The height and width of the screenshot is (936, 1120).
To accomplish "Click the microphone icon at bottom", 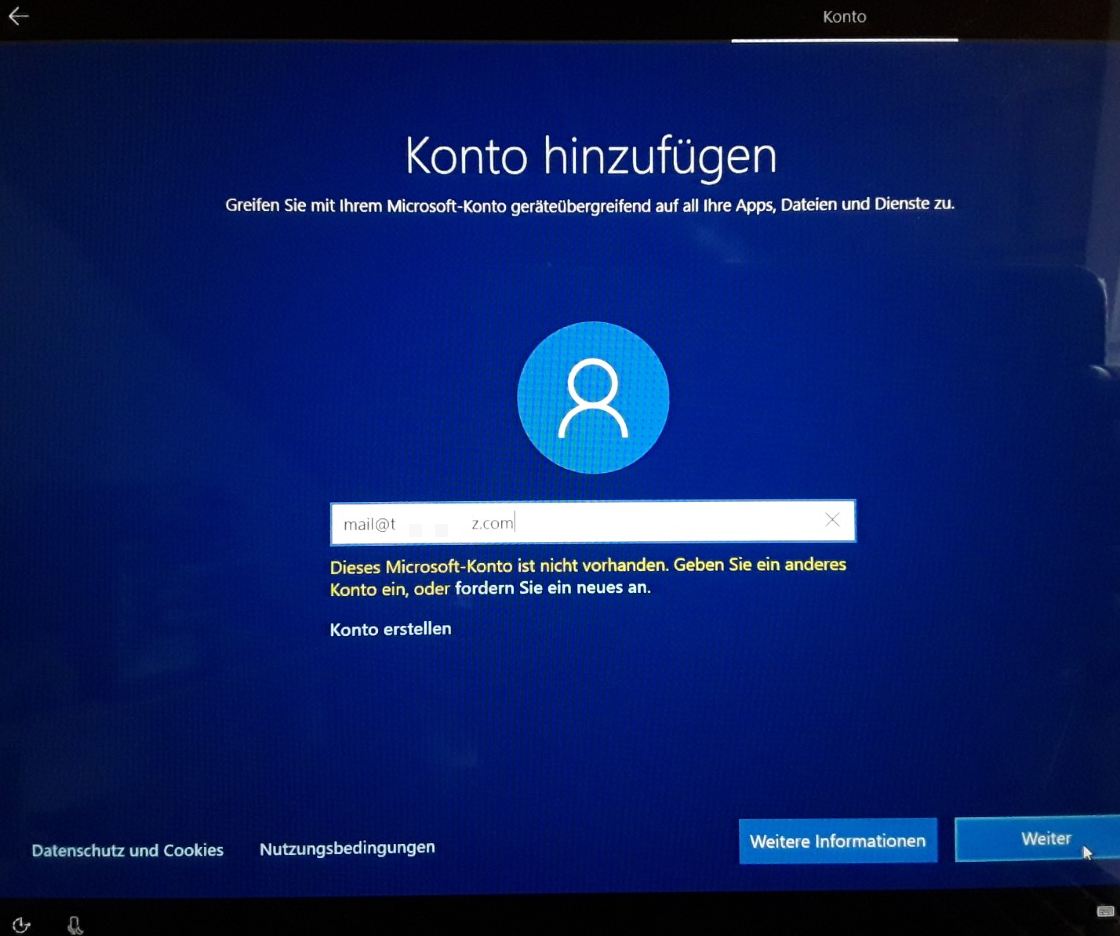I will tap(74, 925).
